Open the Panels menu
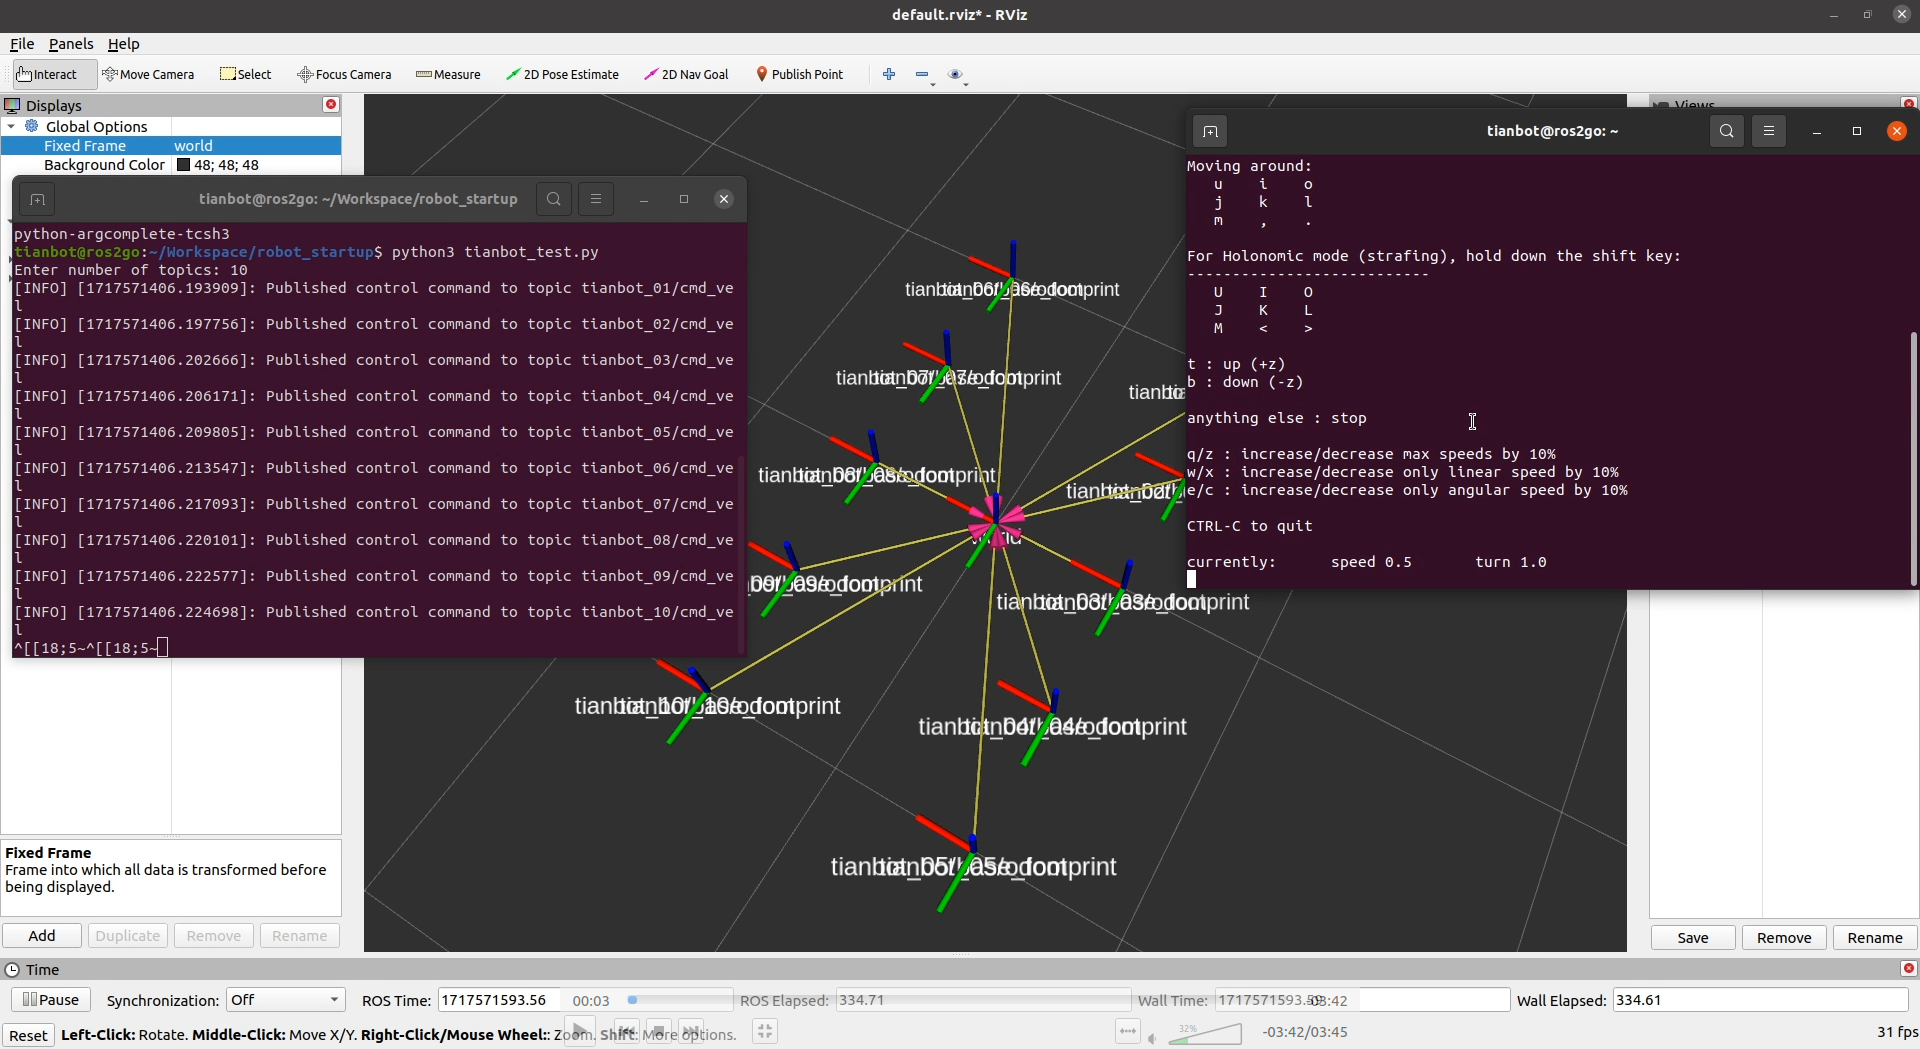Image resolution: width=1920 pixels, height=1049 pixels. pos(71,44)
